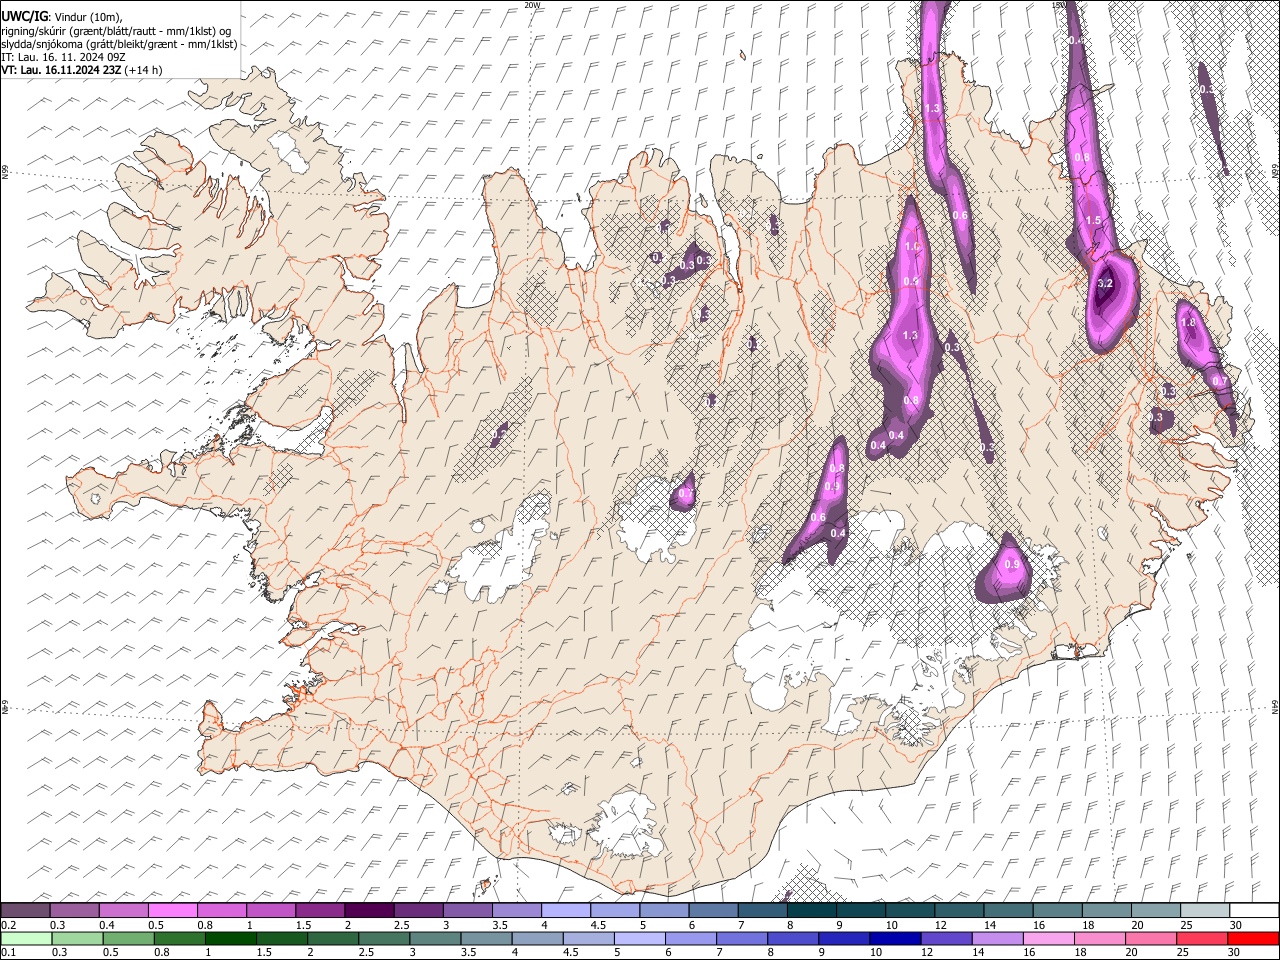Screen dimensions: 1280x960
Task: Click the 1.5 precipitation value label
Action: 1093,220
